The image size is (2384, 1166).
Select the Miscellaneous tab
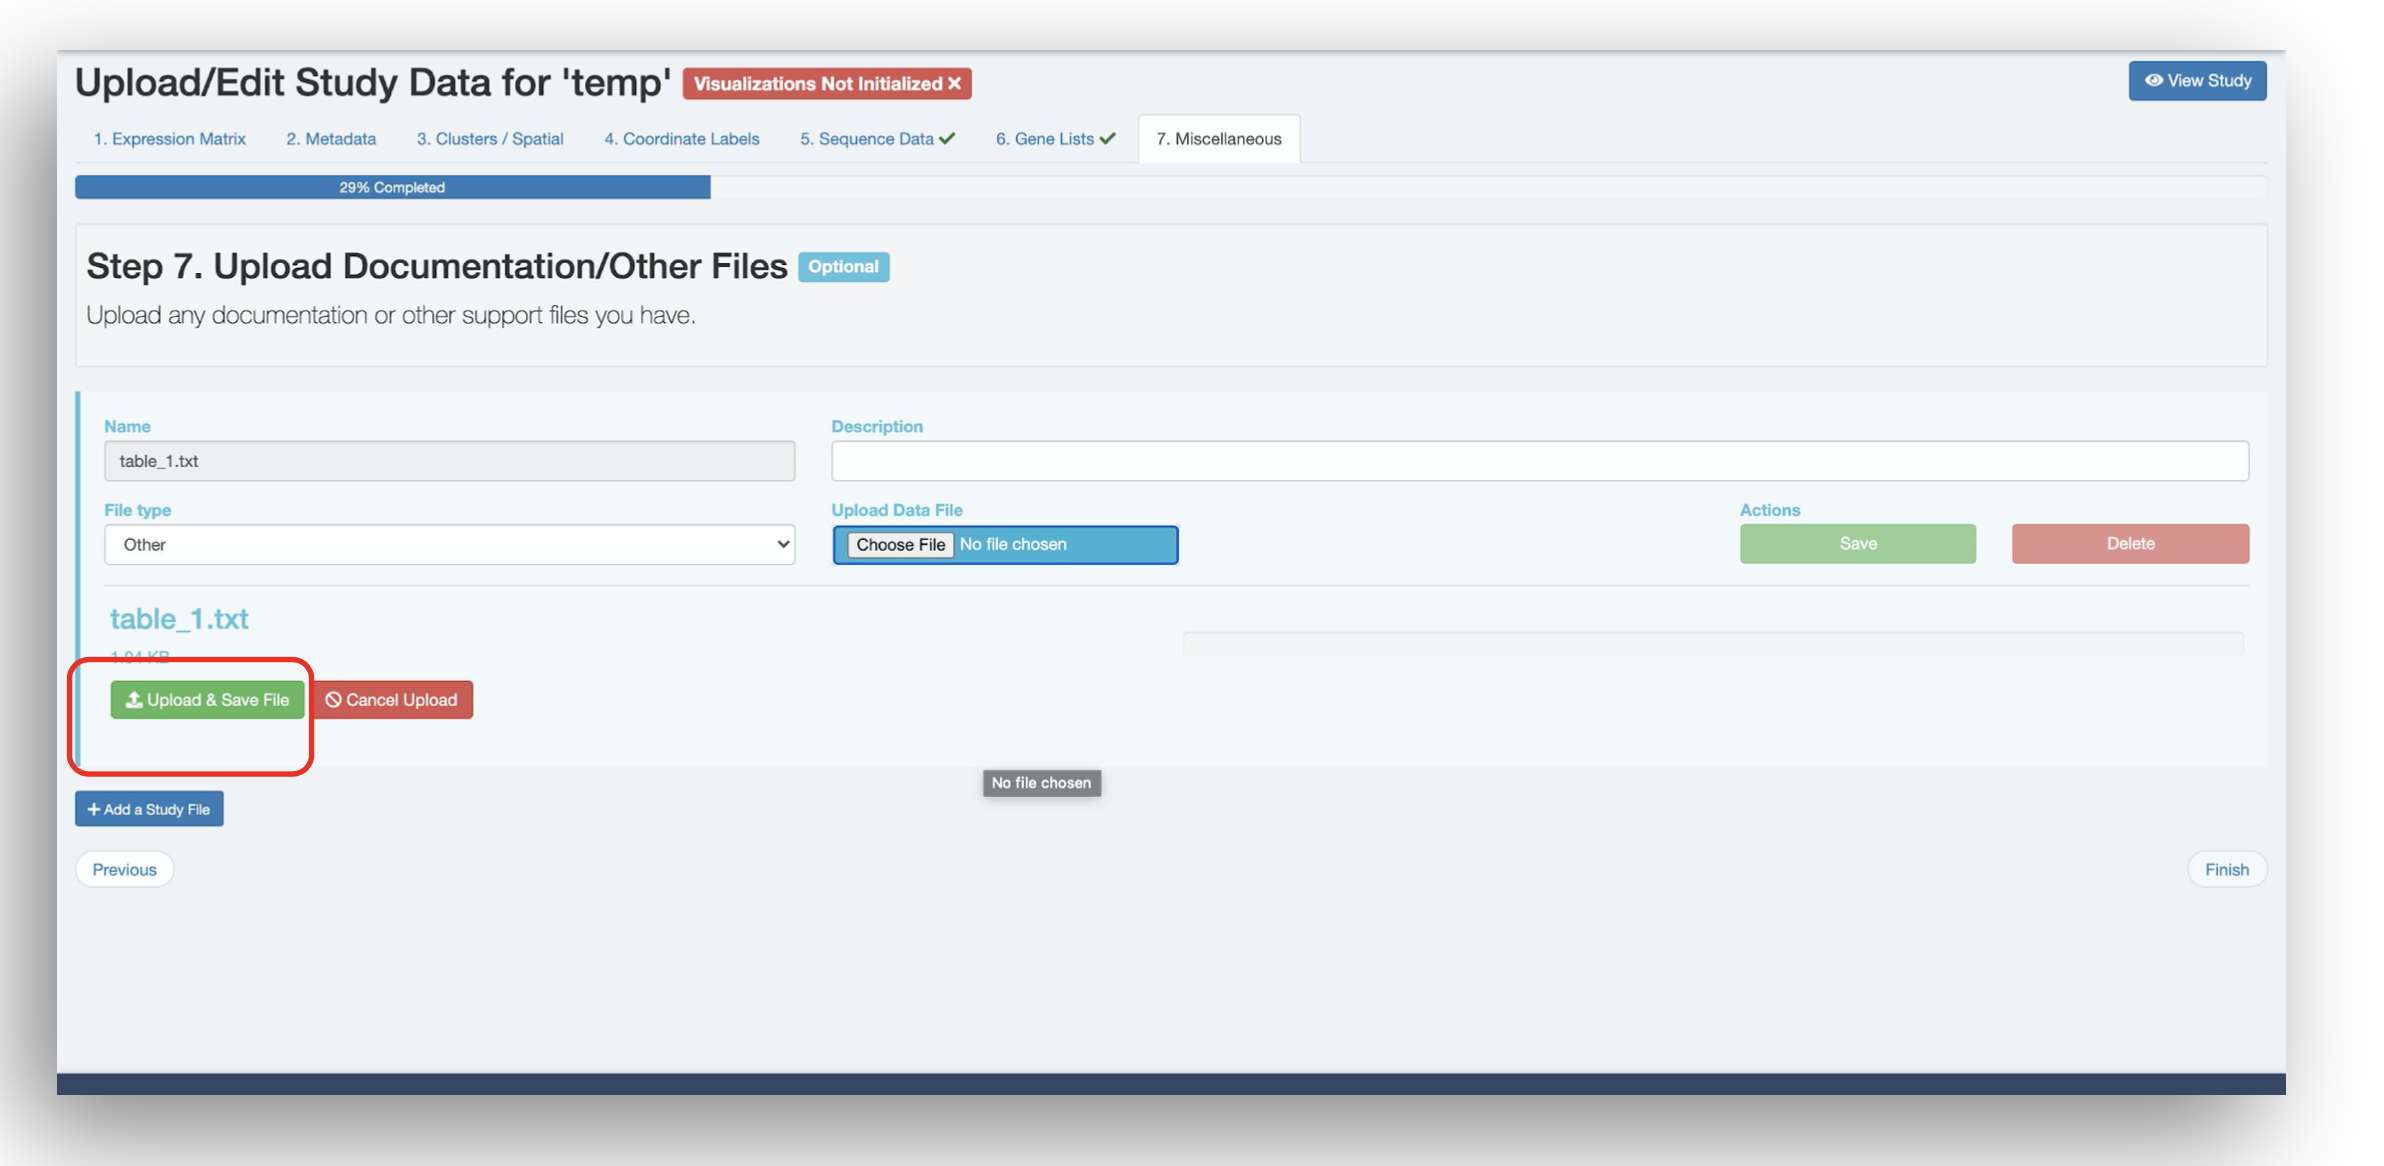click(1218, 139)
